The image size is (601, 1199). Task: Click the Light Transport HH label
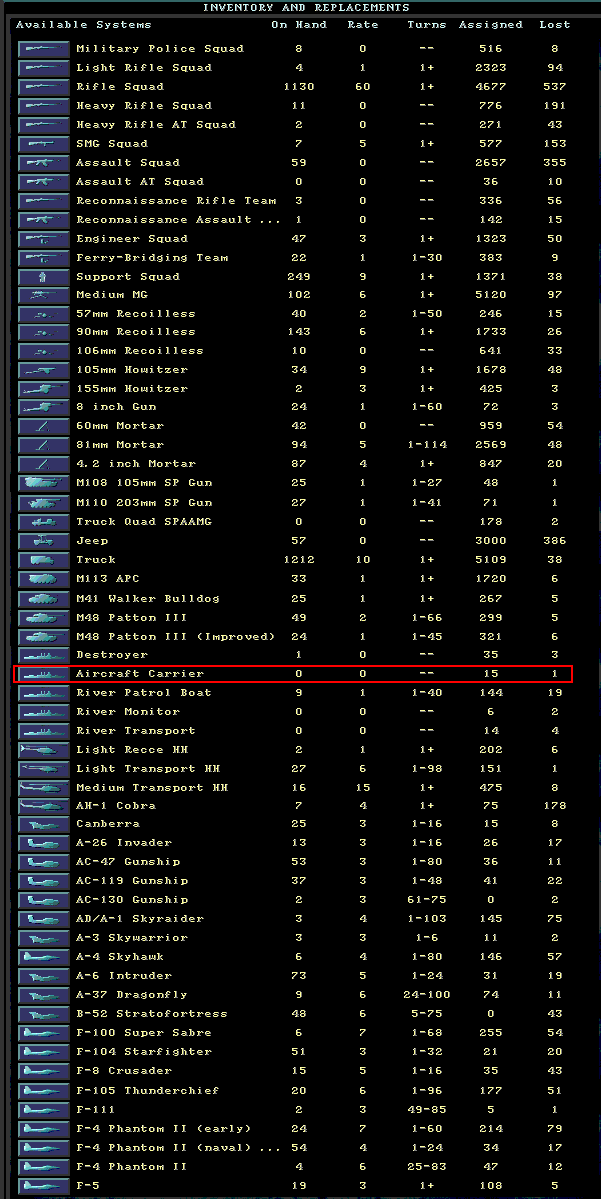148,768
